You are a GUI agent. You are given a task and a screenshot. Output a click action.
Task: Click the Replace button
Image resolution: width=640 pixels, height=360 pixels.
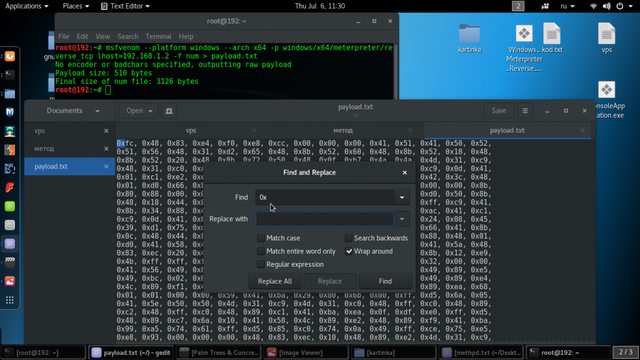[330, 281]
